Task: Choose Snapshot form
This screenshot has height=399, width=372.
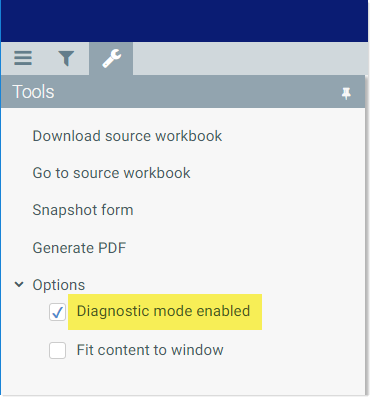Action: point(83,210)
